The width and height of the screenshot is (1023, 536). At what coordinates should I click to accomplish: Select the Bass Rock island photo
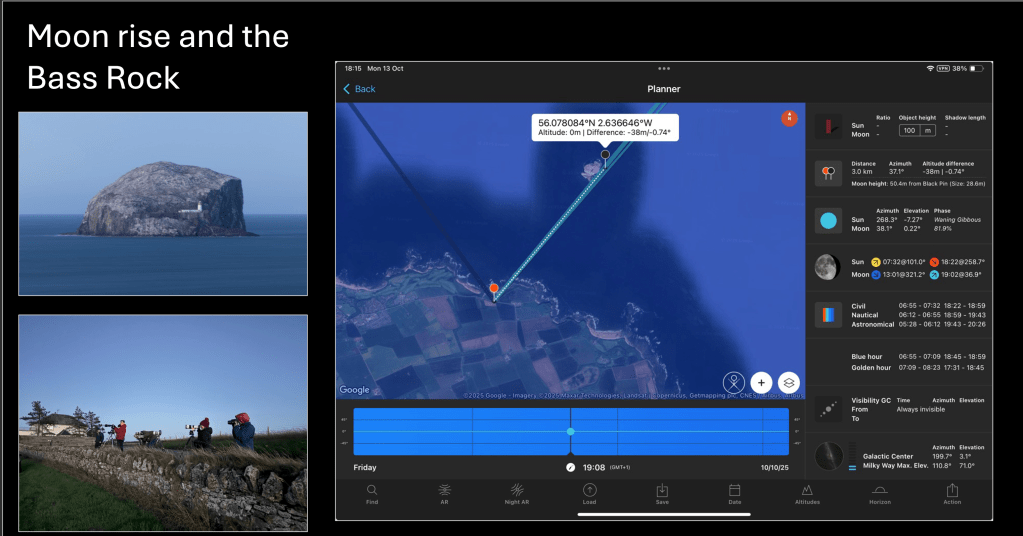pyautogui.click(x=163, y=203)
